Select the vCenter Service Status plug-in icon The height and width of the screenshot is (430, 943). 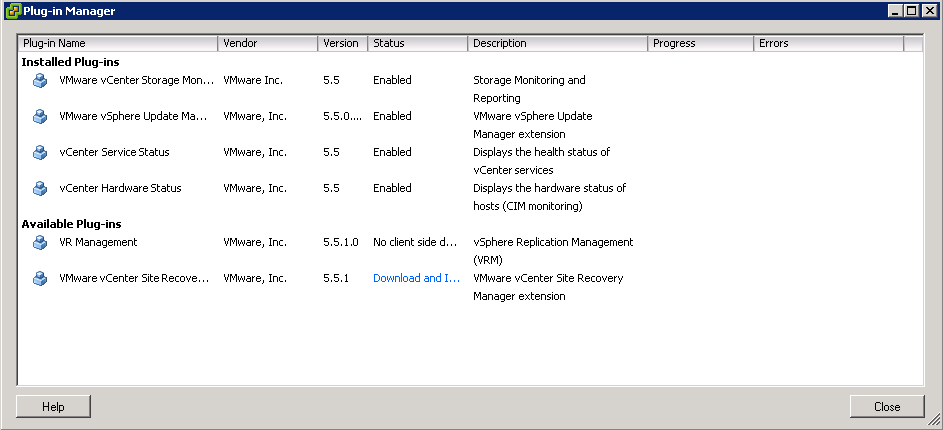(40, 152)
